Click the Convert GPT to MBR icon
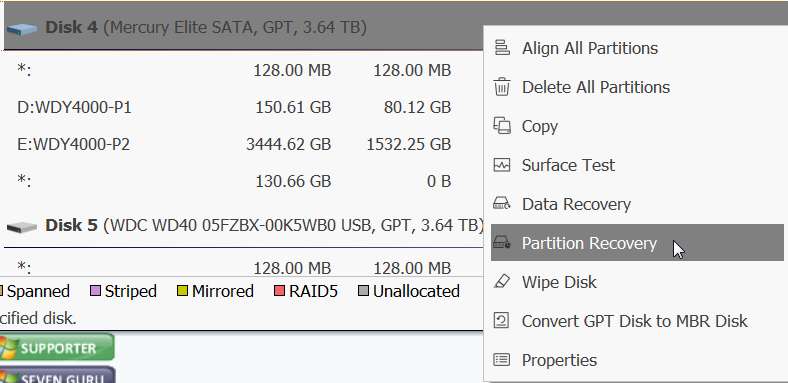The width and height of the screenshot is (788, 383). (x=502, y=321)
